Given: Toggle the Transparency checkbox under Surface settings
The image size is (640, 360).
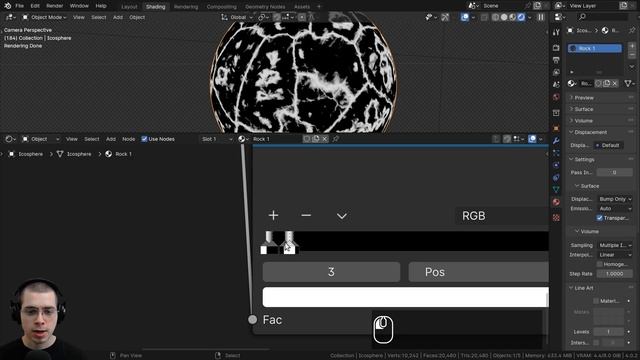Looking at the screenshot, I should 599,218.
